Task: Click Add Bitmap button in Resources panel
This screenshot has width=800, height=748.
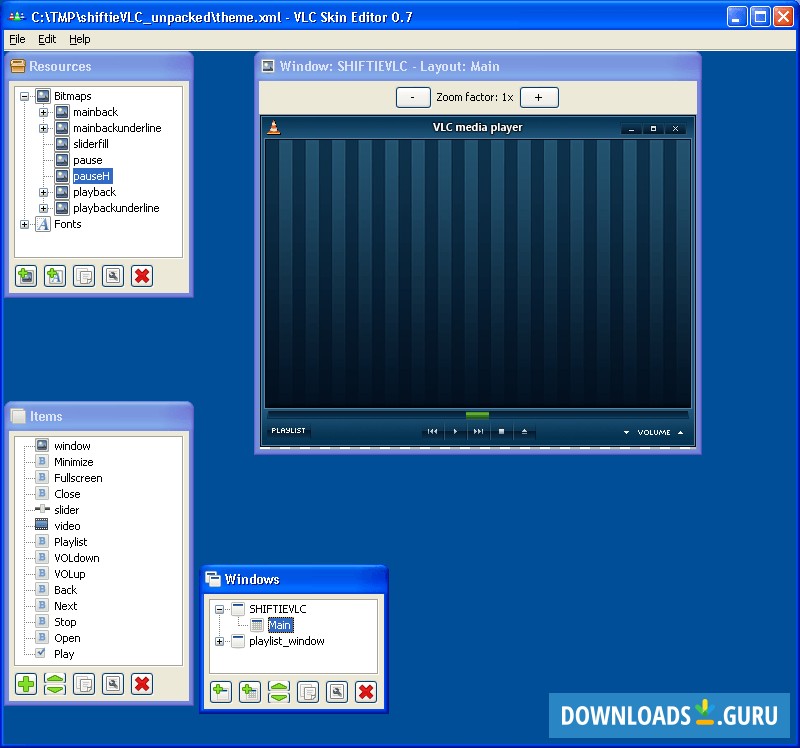Action: 27,276
